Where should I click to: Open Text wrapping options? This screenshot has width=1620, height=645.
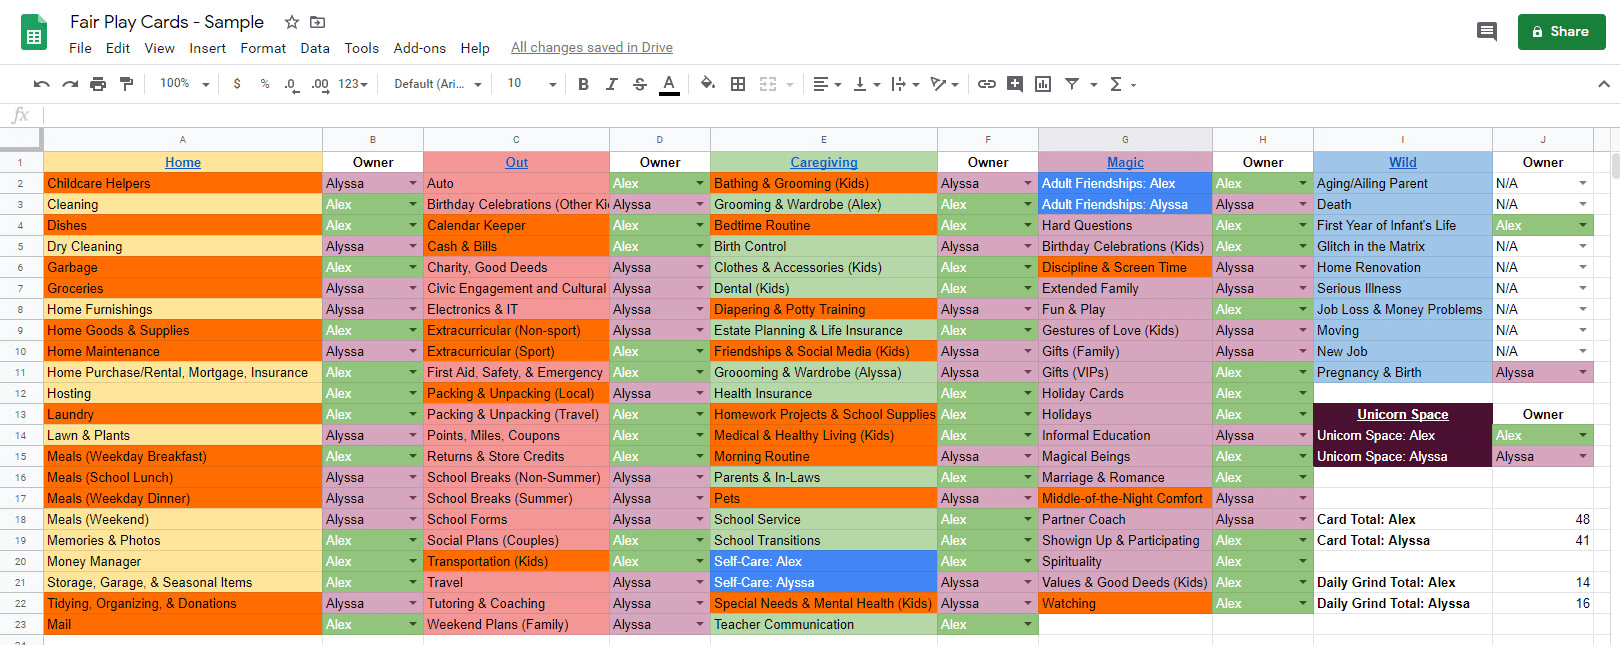tap(905, 84)
